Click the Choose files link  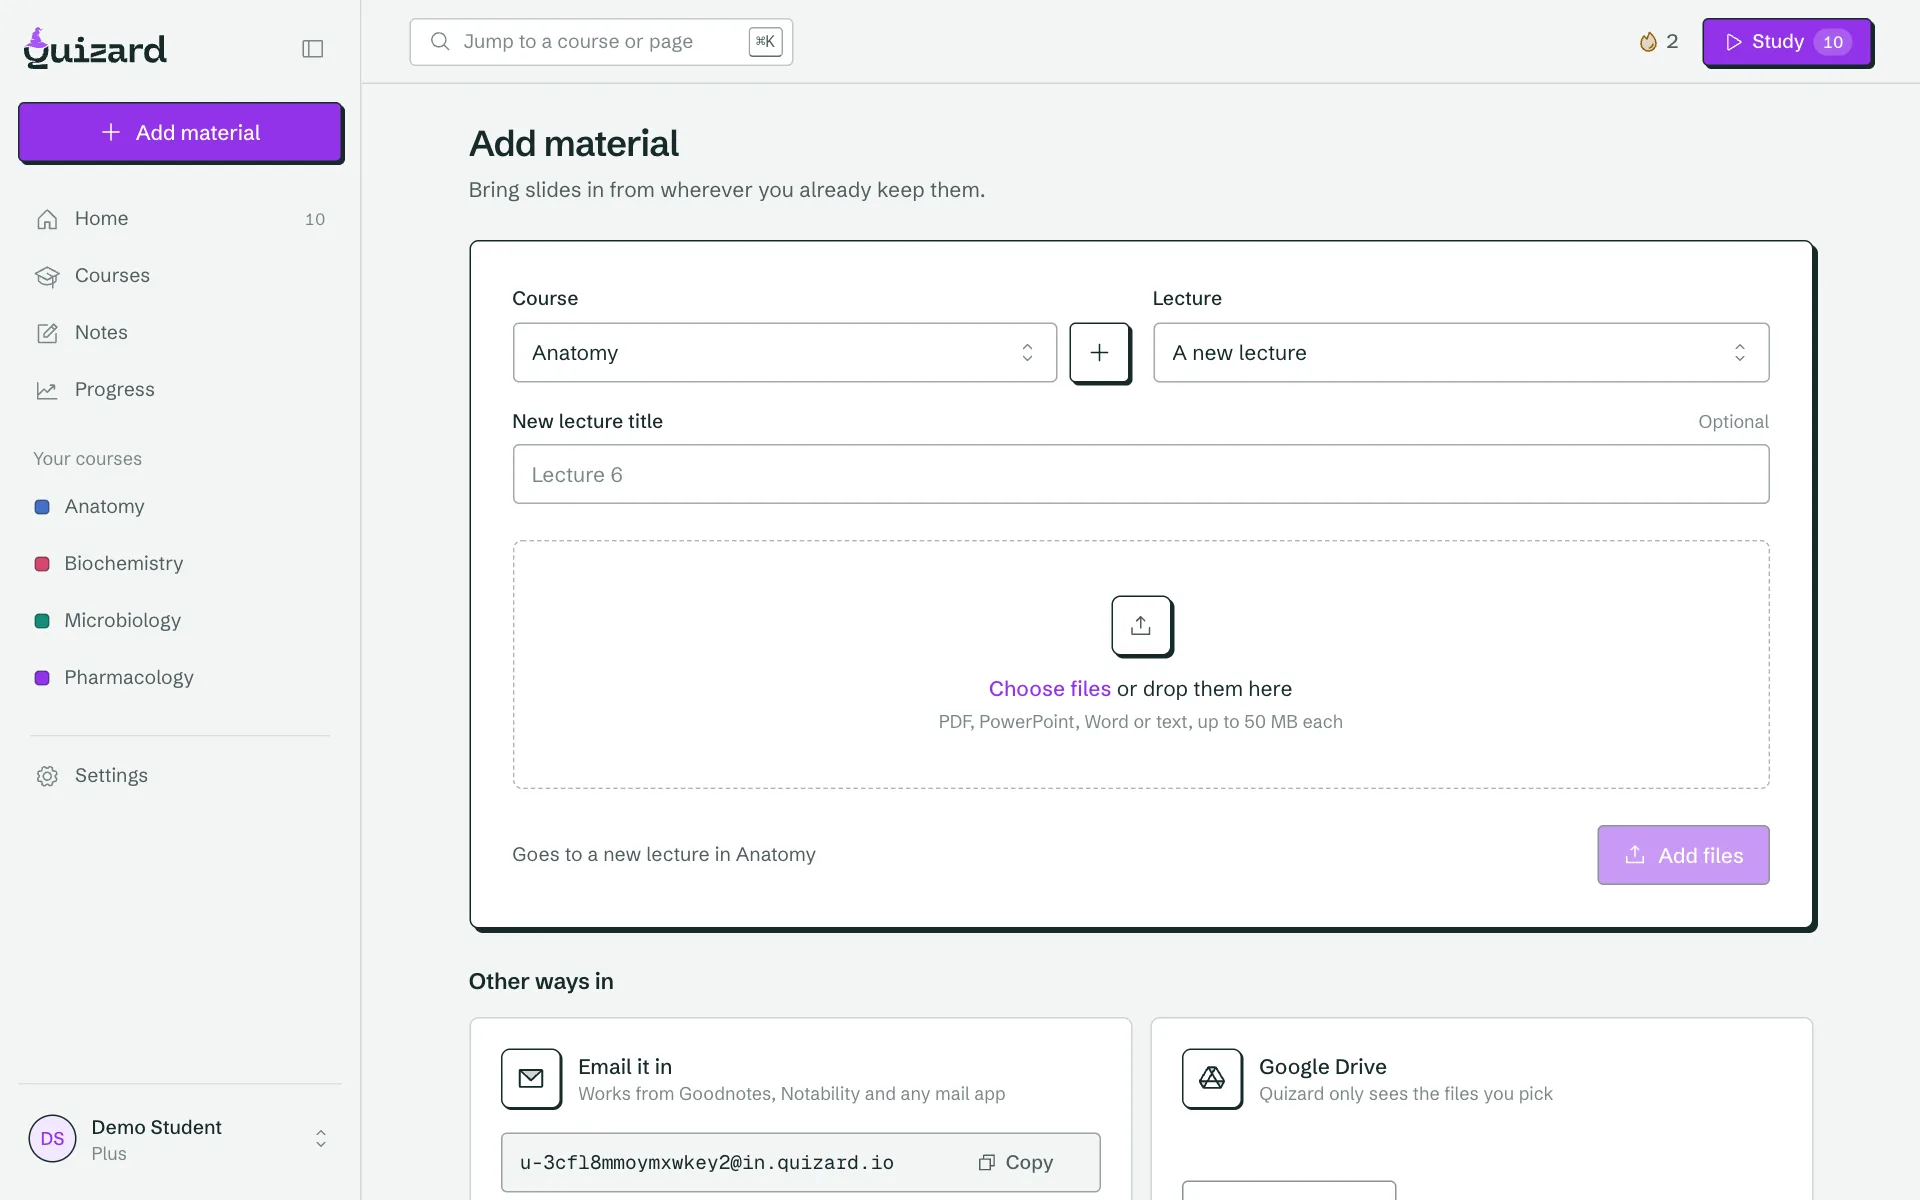(x=1049, y=689)
